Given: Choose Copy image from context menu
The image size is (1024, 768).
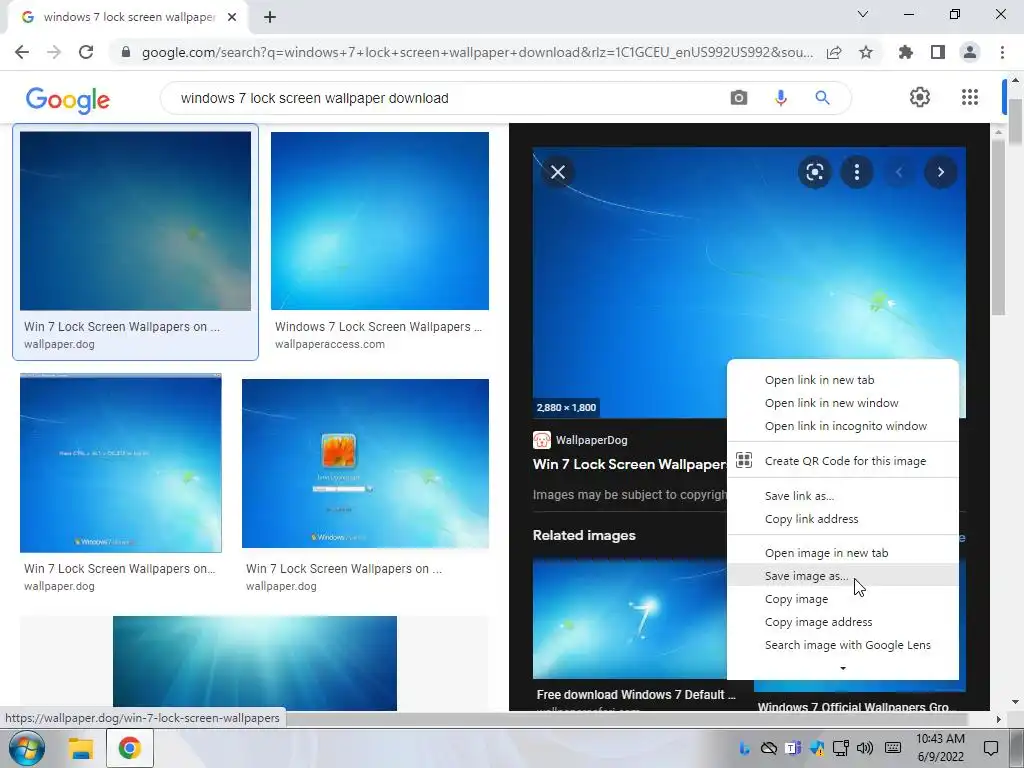Looking at the screenshot, I should pos(796,599).
